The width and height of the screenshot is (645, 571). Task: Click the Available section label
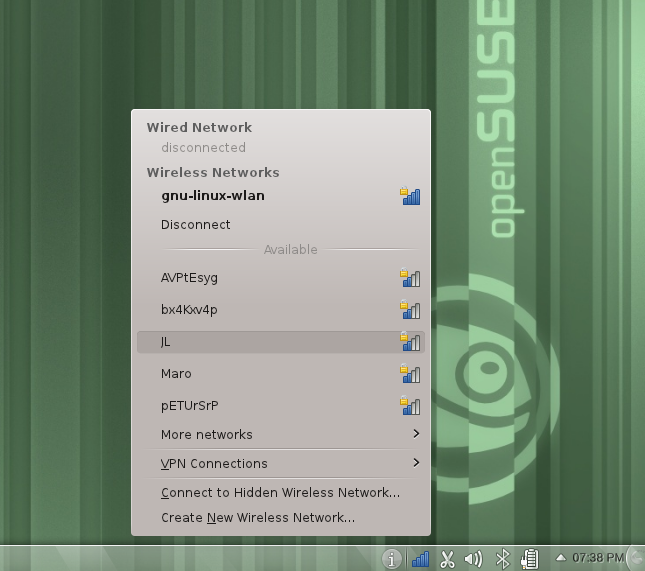pyautogui.click(x=290, y=249)
